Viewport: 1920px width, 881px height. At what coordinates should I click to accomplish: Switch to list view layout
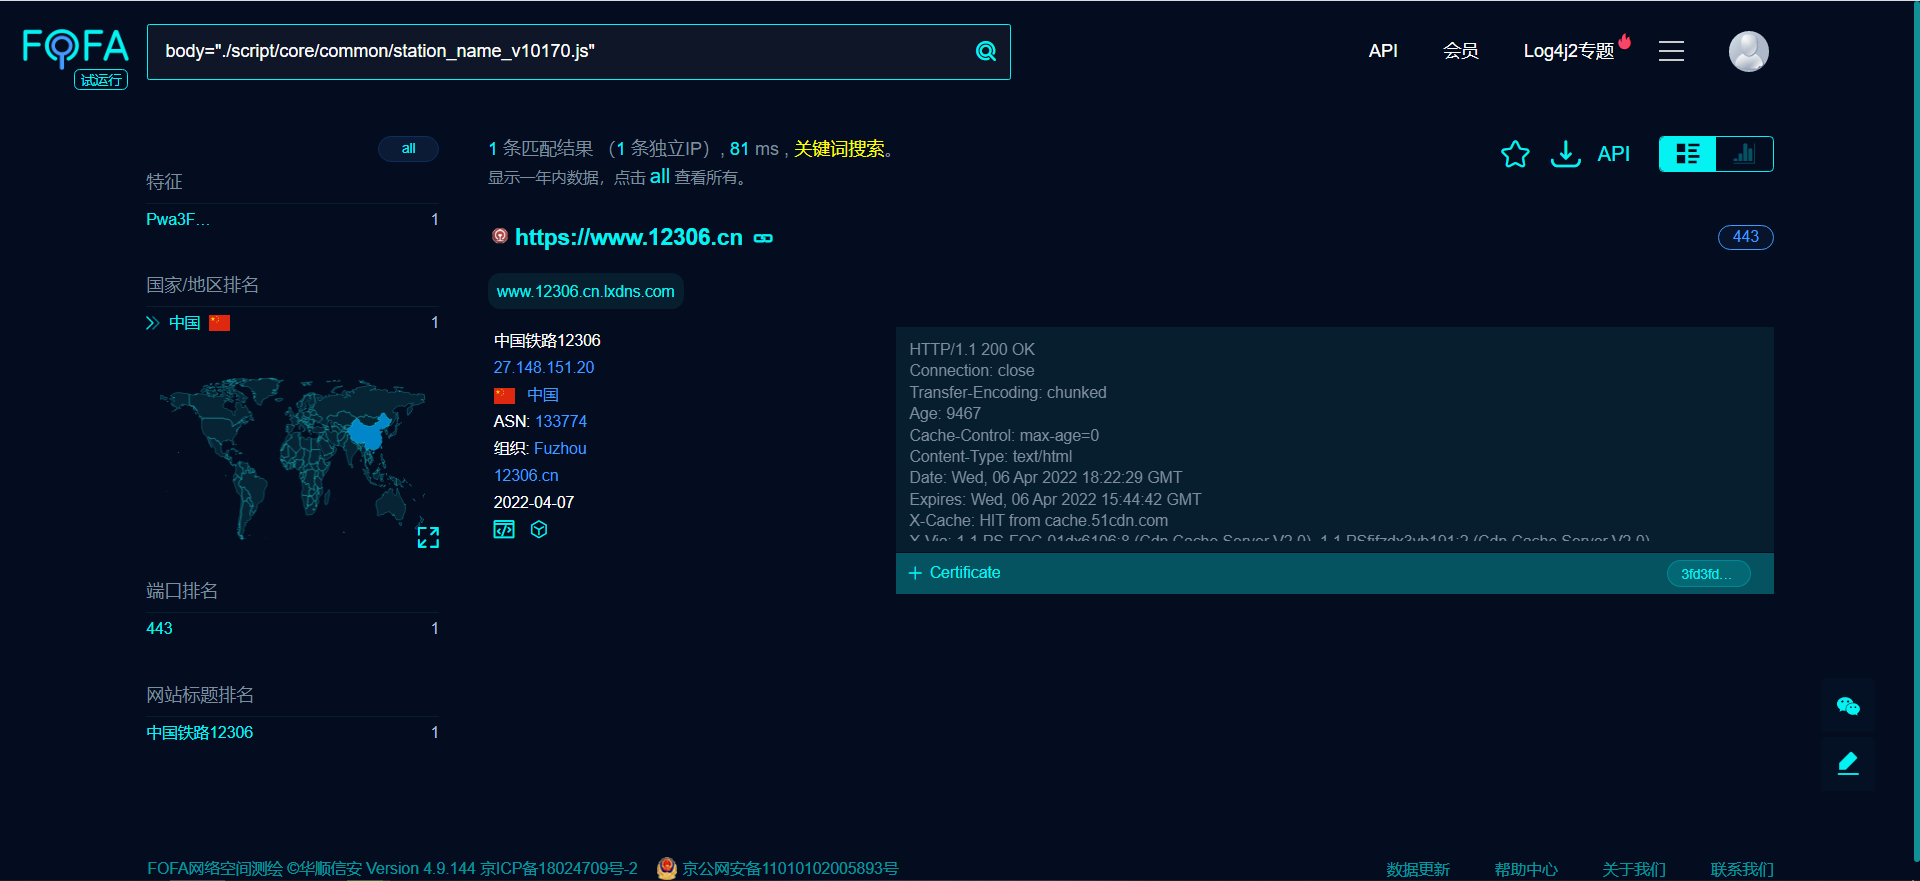pyautogui.click(x=1688, y=154)
